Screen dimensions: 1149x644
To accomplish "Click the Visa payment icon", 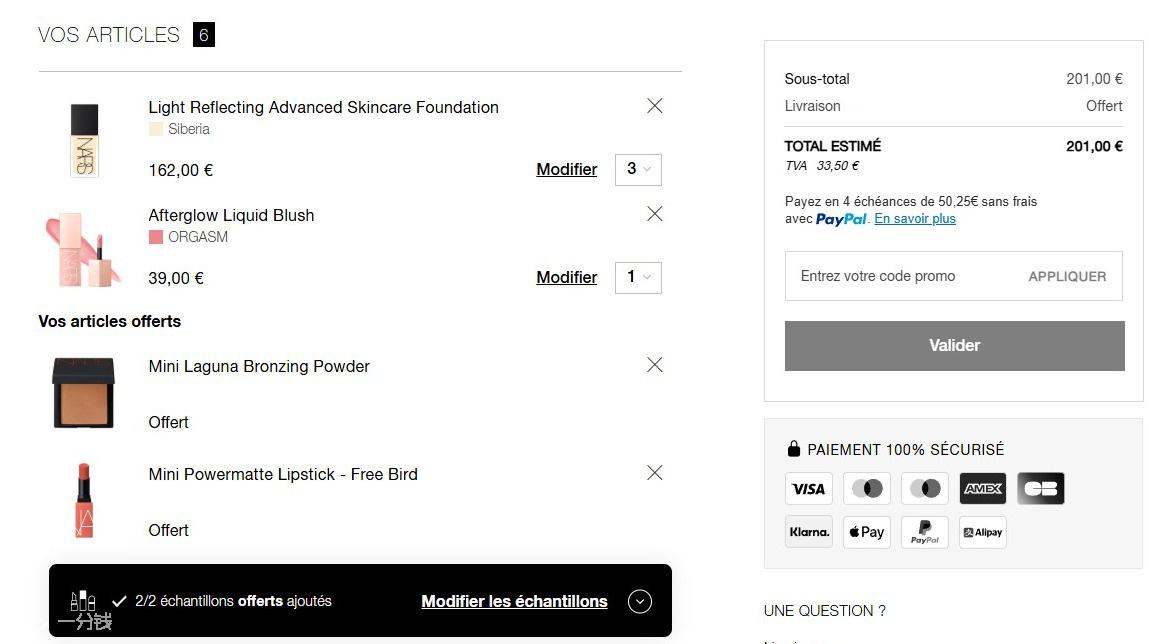I will coord(808,489).
